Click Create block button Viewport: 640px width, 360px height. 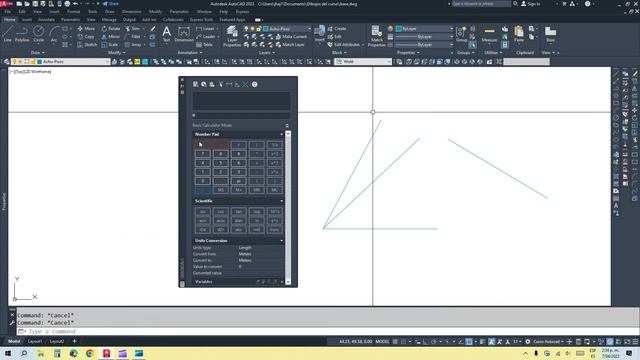coord(337,29)
